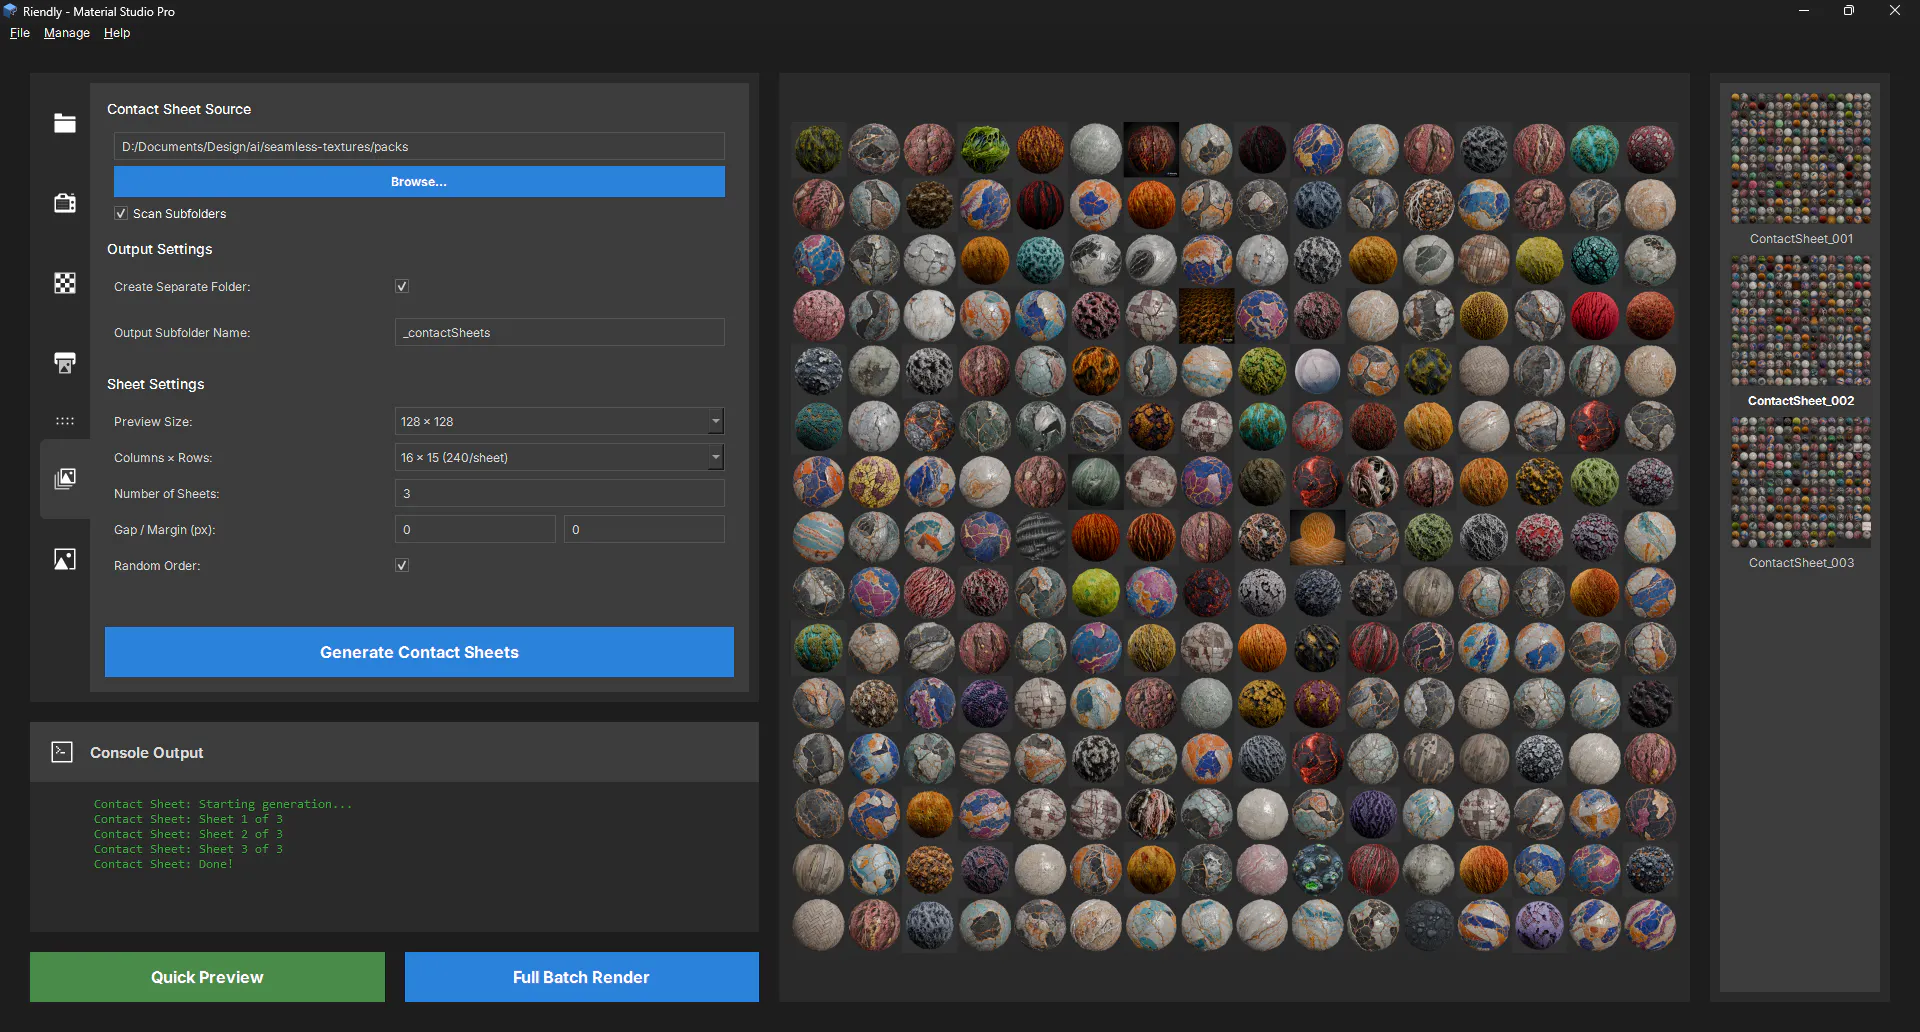1920x1032 pixels.
Task: Click the Contact Sheet Source heading
Action: 179,109
